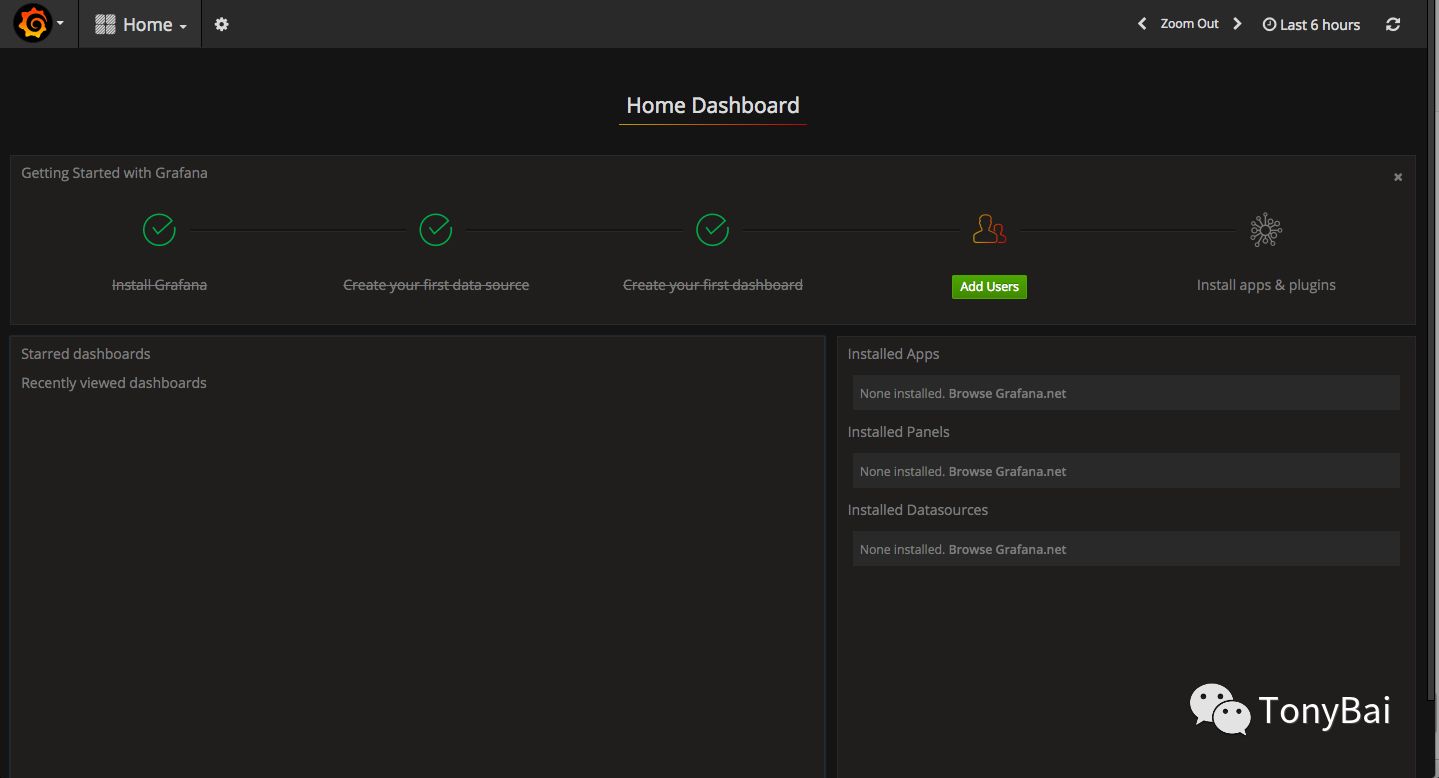Screen dimensions: 1439x778
Task: Click Create your first data source label
Action: point(436,285)
